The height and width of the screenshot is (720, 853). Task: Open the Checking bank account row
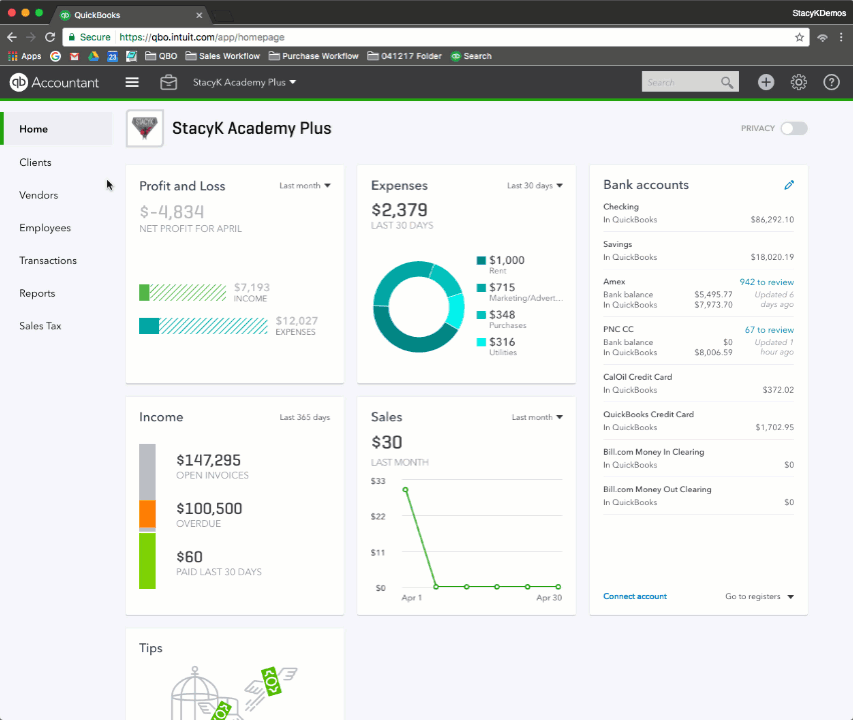[x=699, y=213]
